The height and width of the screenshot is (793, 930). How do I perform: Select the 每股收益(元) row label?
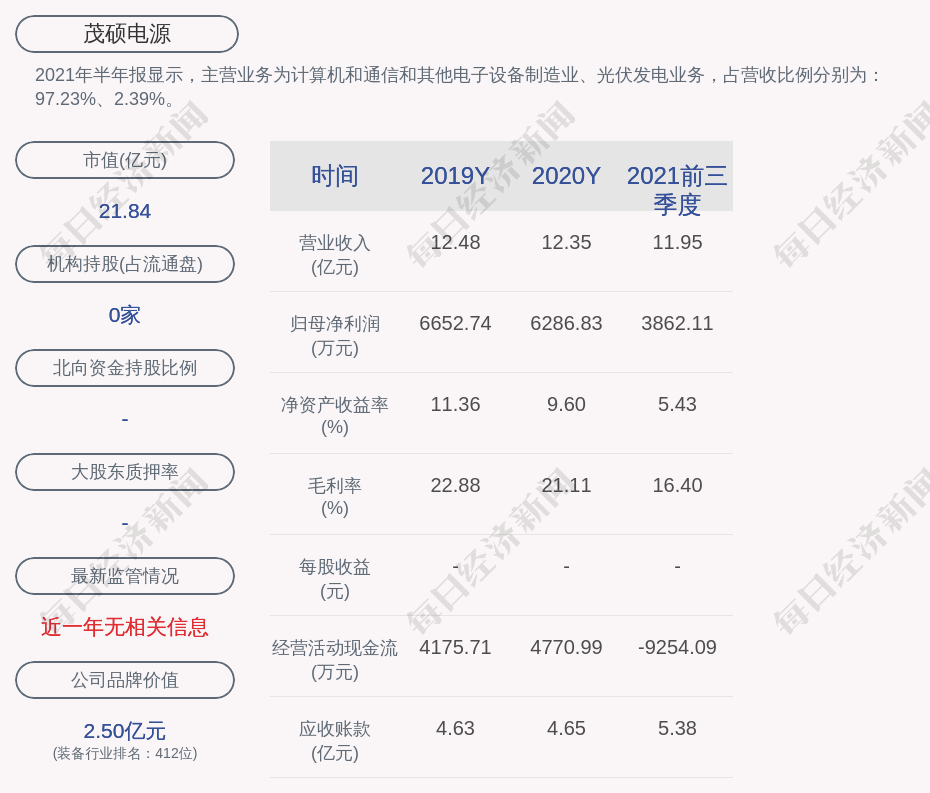[335, 579]
